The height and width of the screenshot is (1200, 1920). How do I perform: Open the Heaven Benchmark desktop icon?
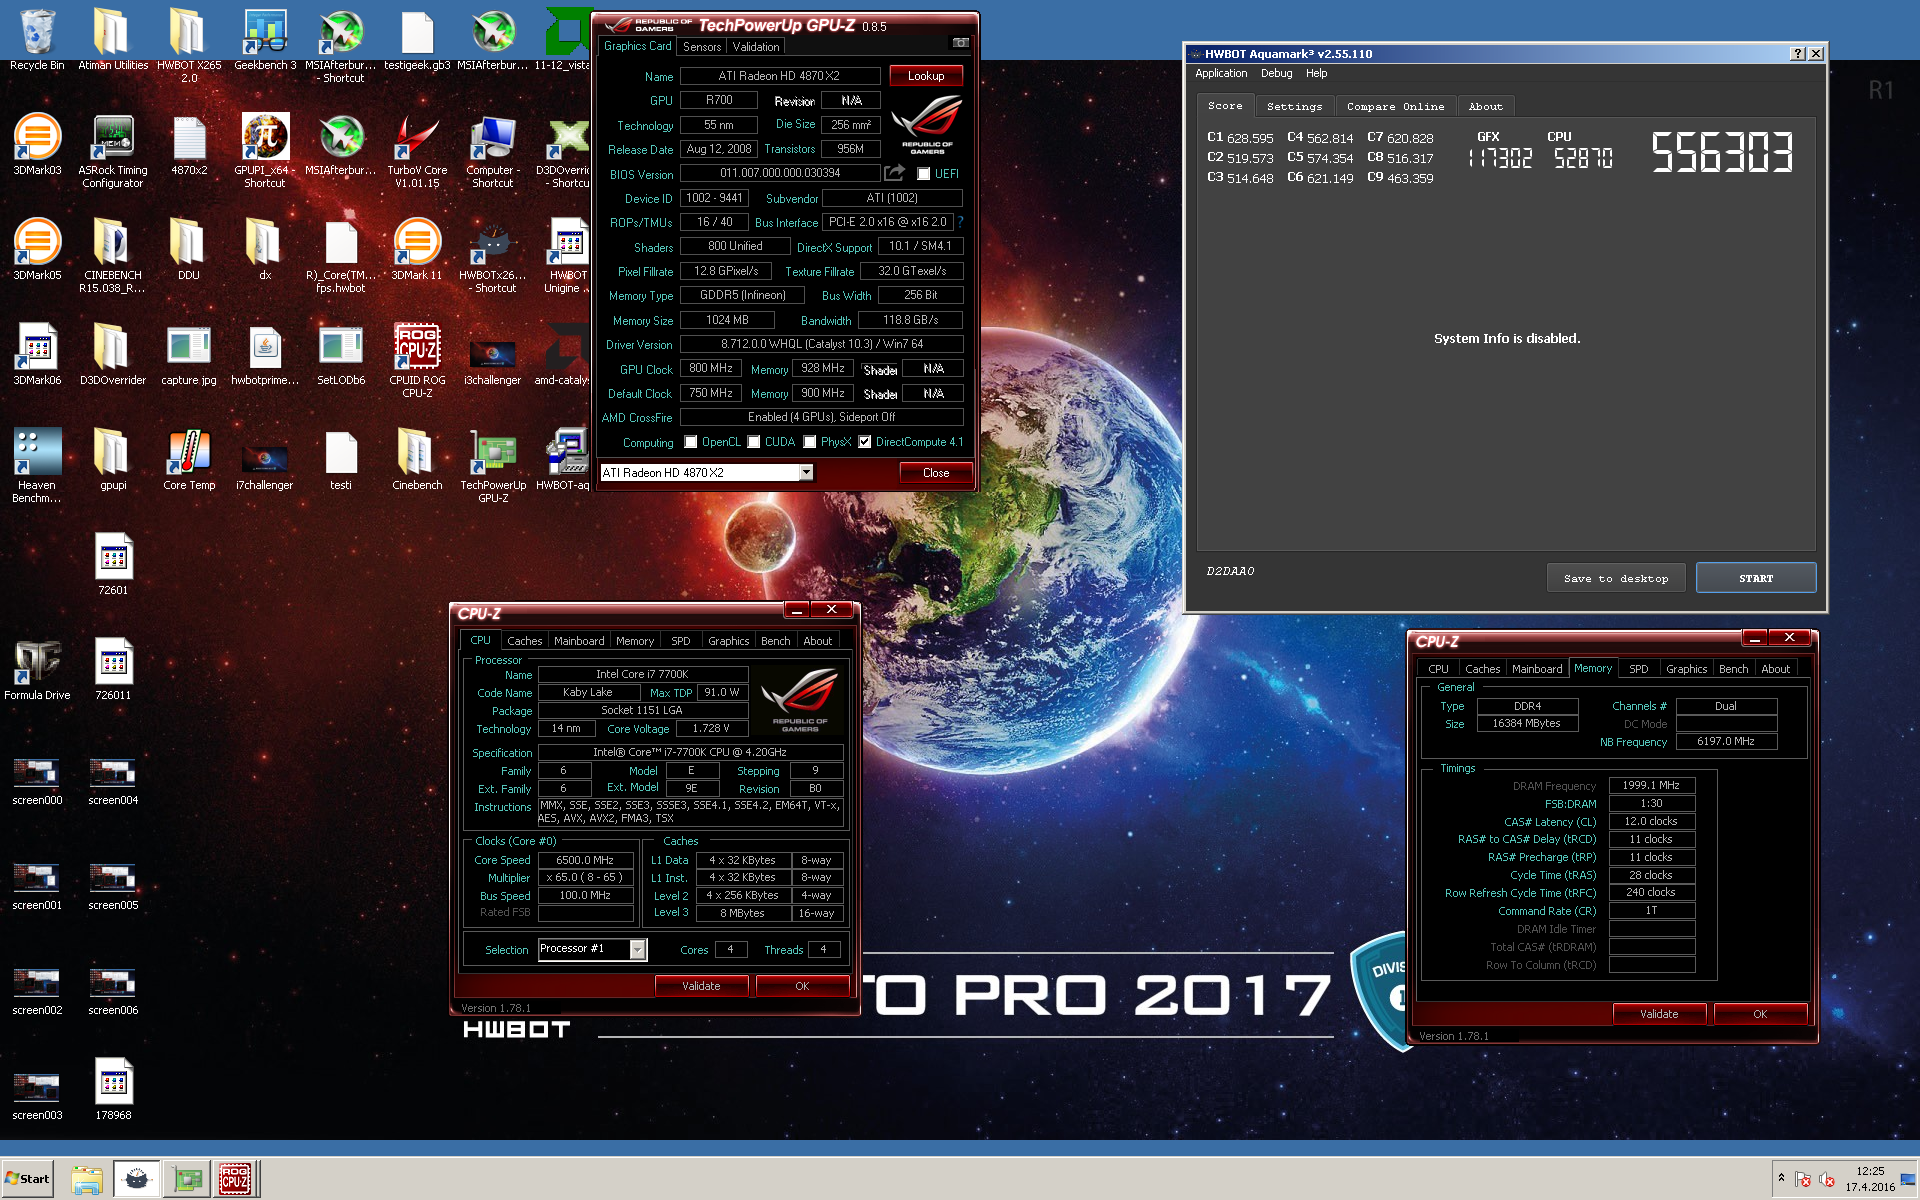(37, 465)
